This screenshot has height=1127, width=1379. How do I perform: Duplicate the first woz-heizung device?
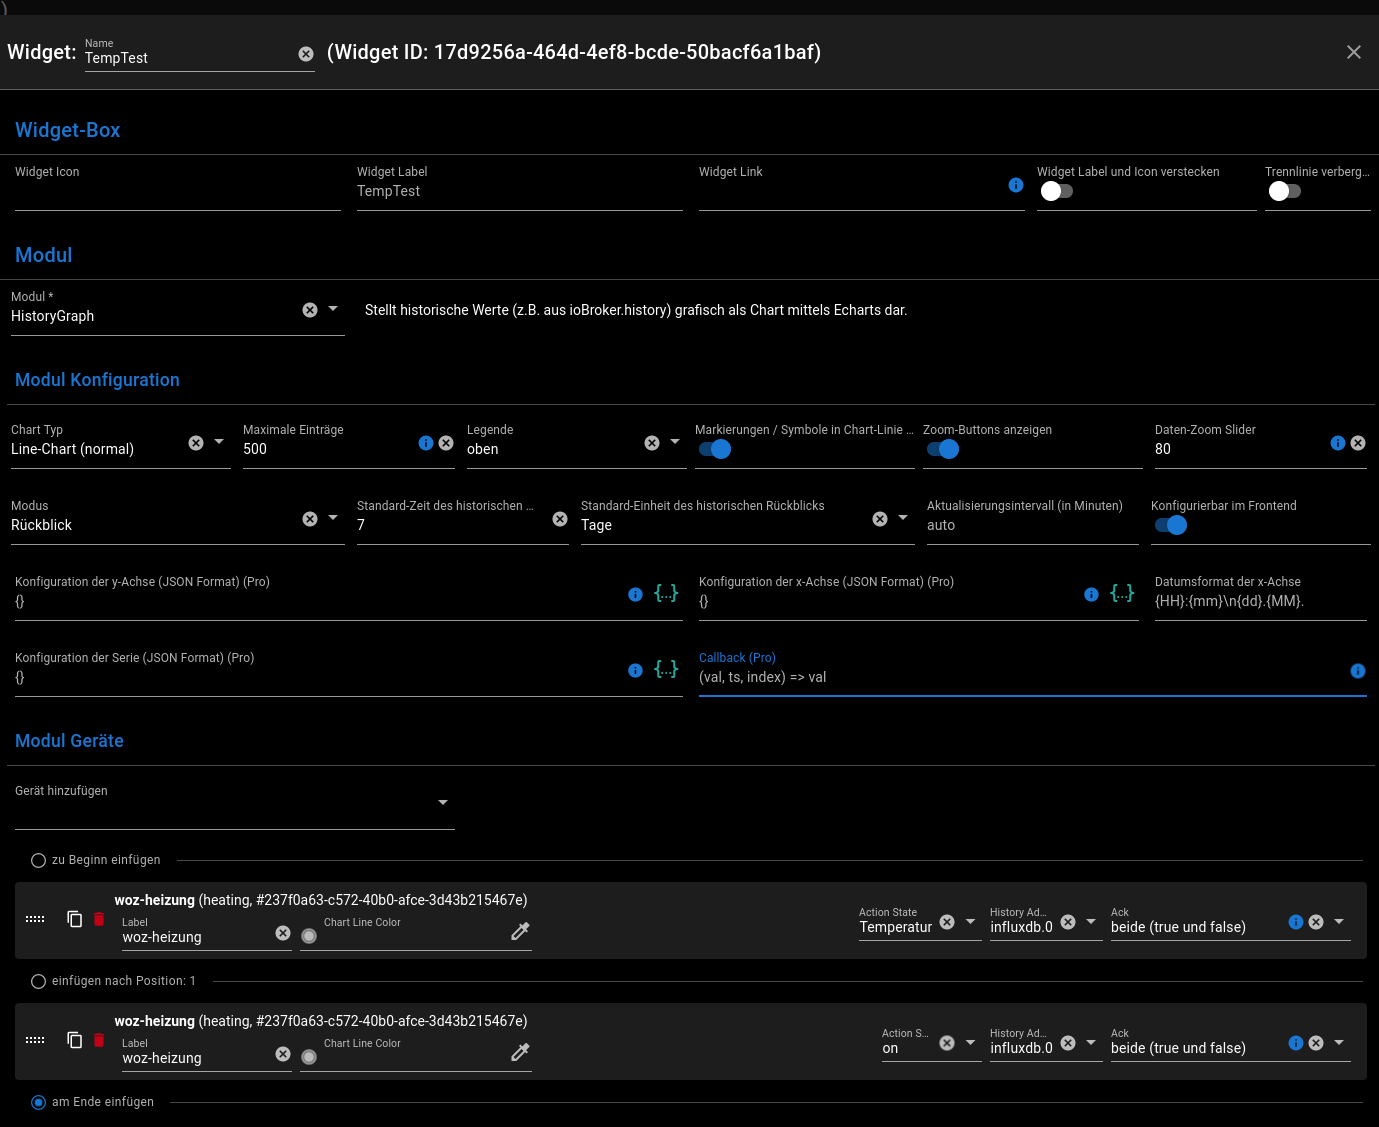75,919
